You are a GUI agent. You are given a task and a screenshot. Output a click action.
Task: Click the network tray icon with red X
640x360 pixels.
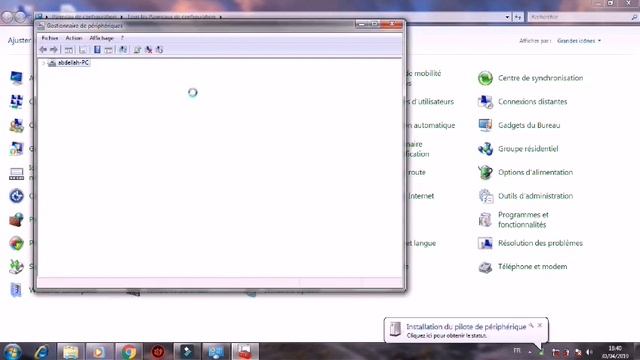pos(578,352)
